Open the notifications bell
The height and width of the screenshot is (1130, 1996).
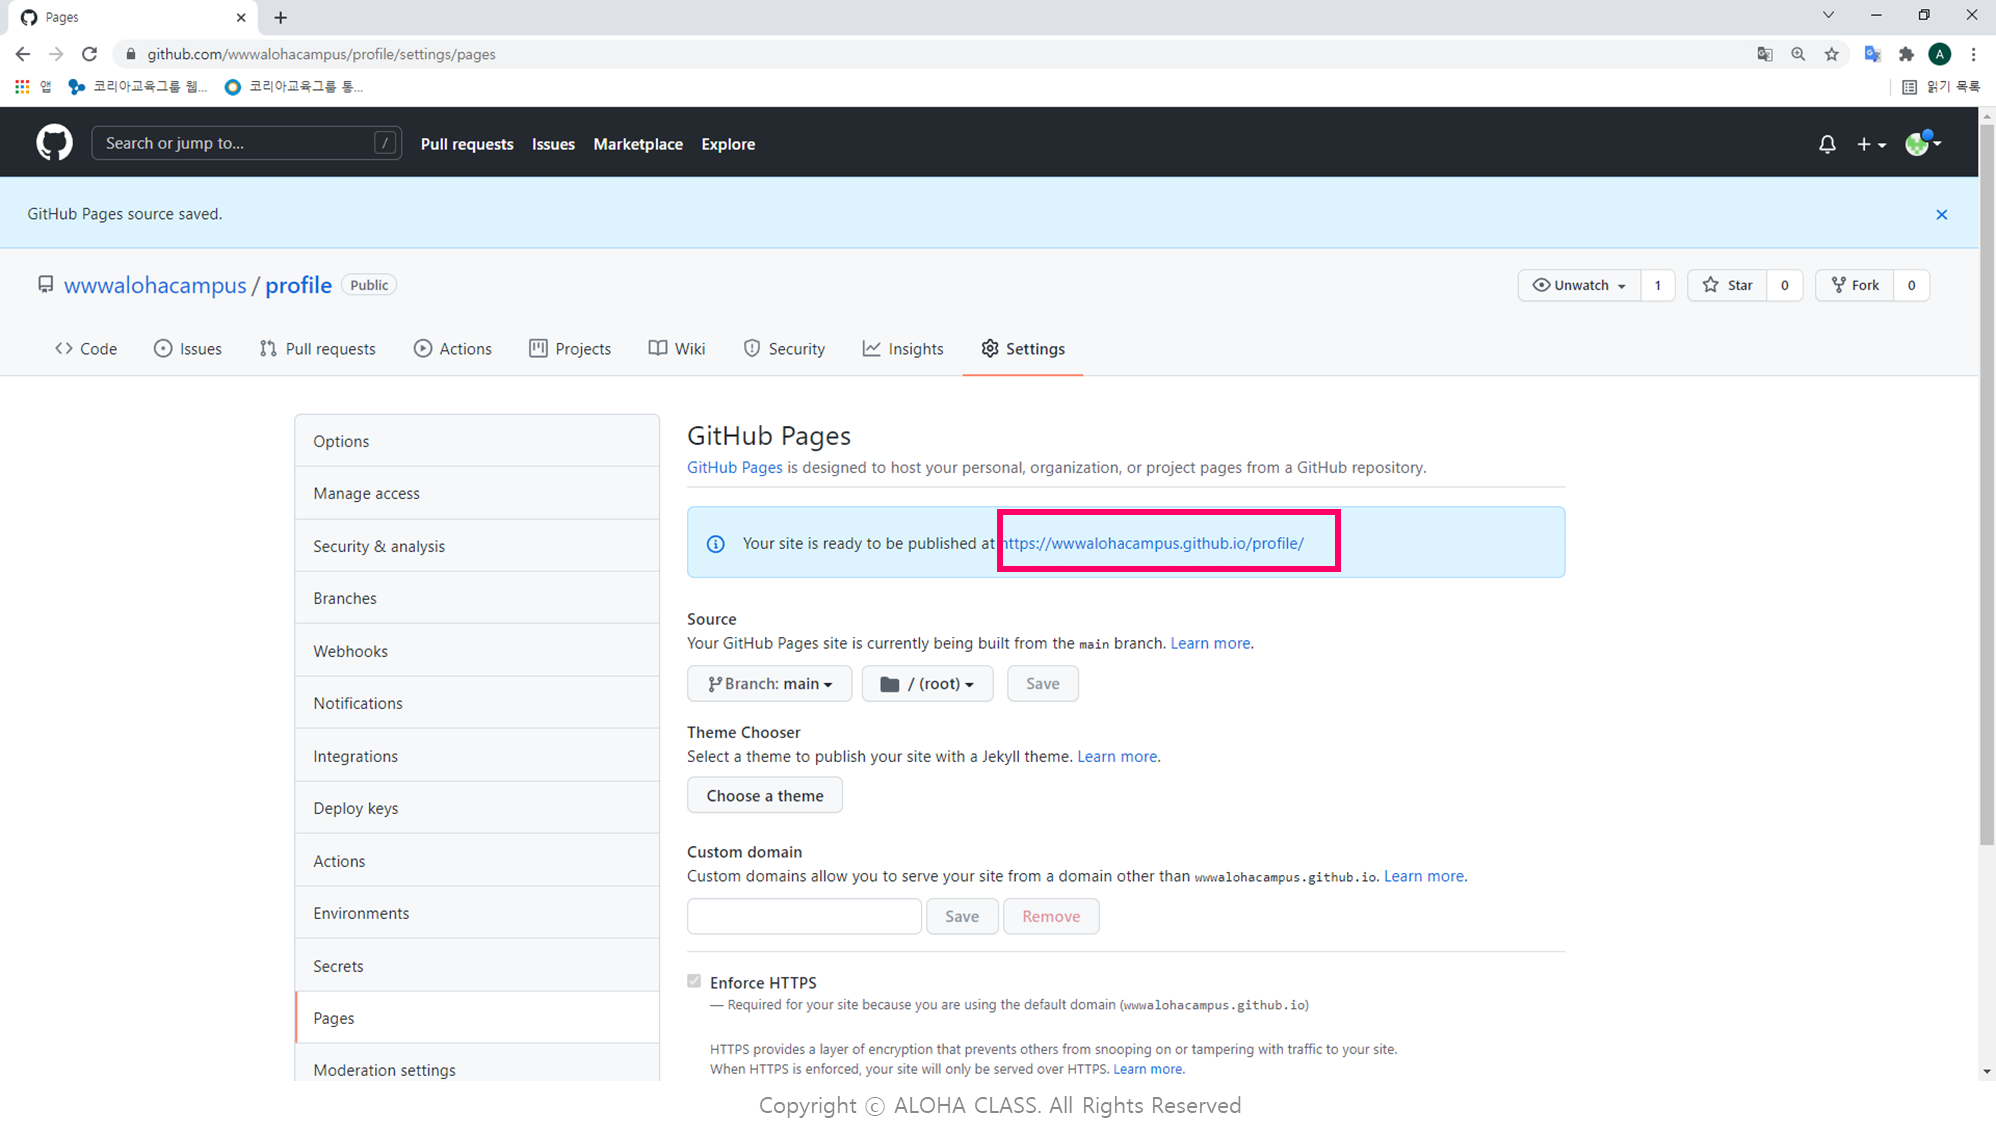coord(1827,144)
